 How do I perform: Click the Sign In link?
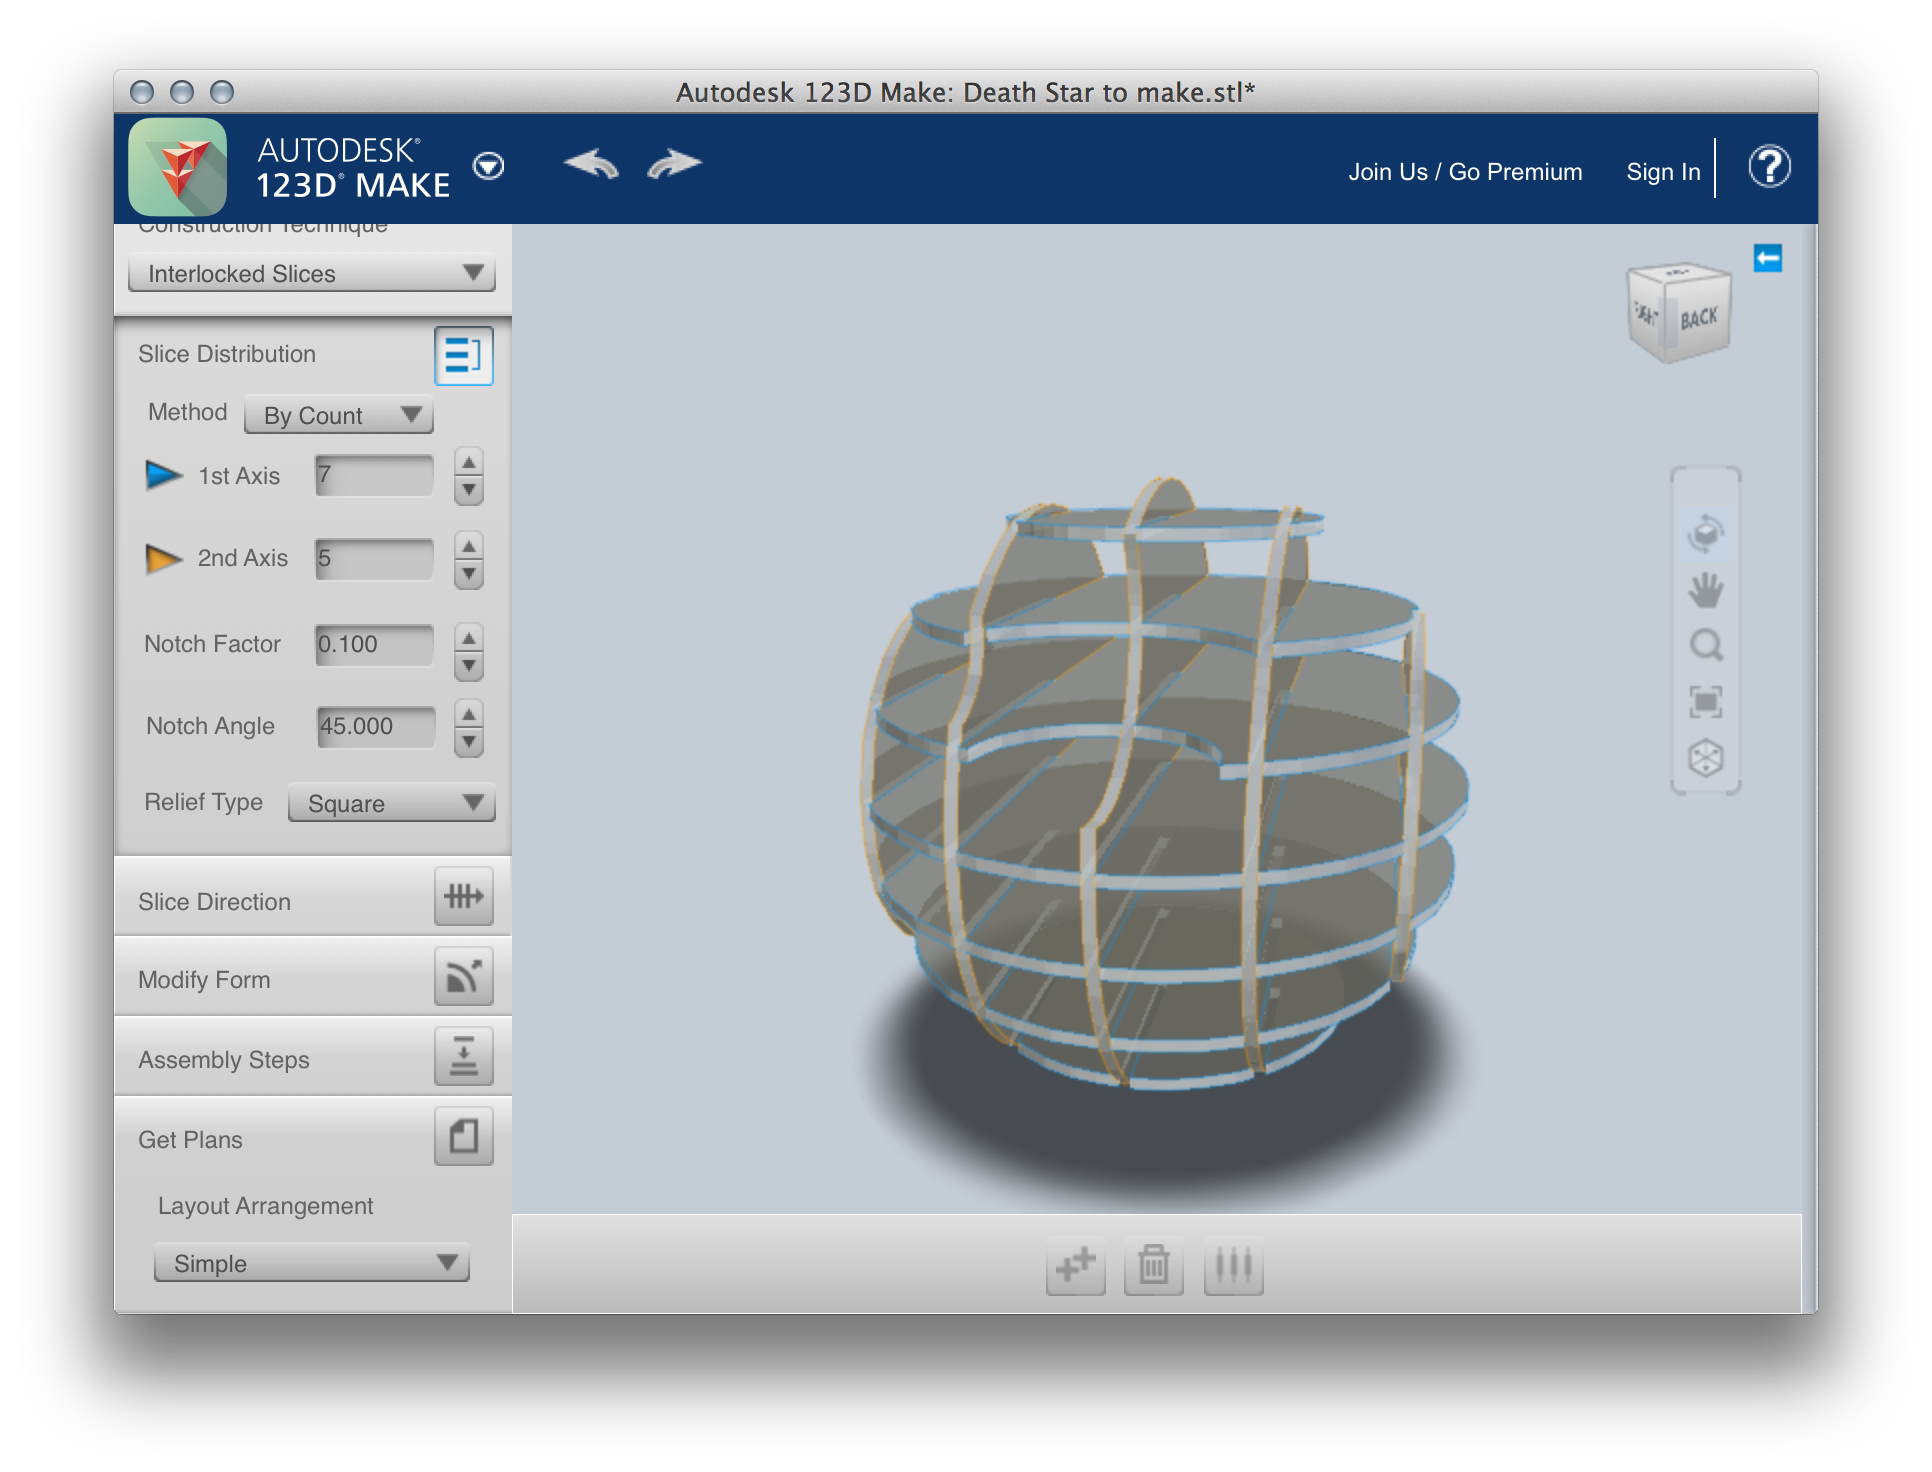[x=1662, y=172]
